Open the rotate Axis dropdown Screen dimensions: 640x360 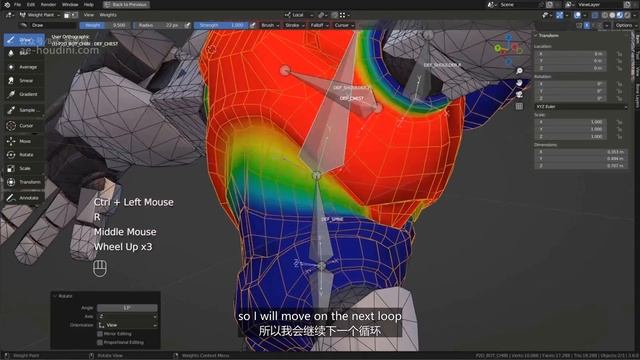pos(127,316)
